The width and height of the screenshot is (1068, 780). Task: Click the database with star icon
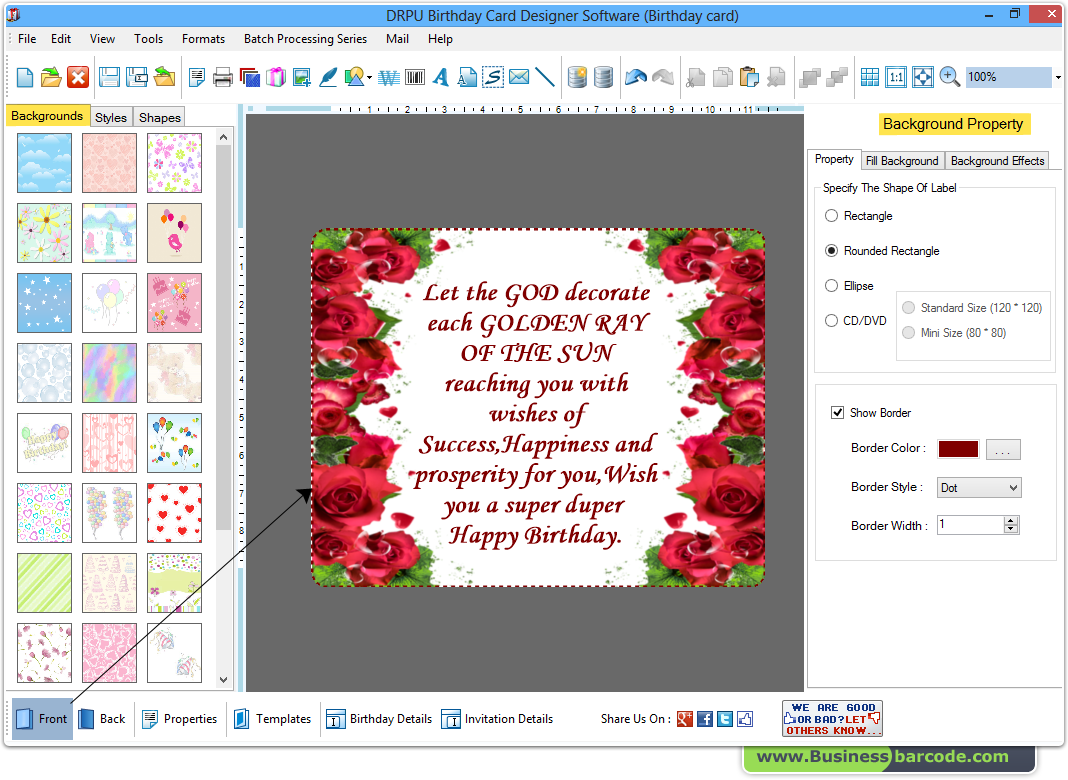[x=578, y=77]
